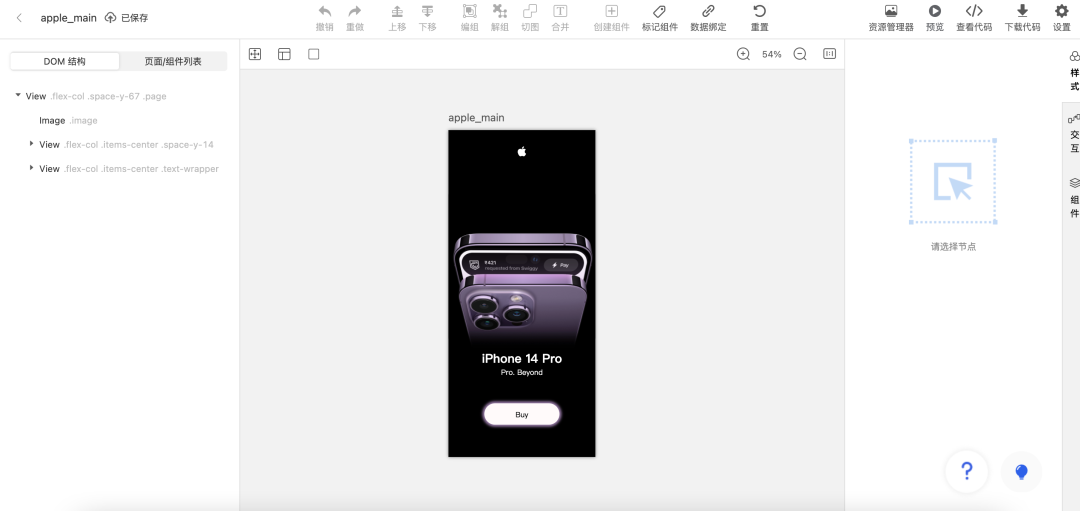The image size is (1080, 511).
Task: Click the 重置 reset icon
Action: (x=760, y=11)
